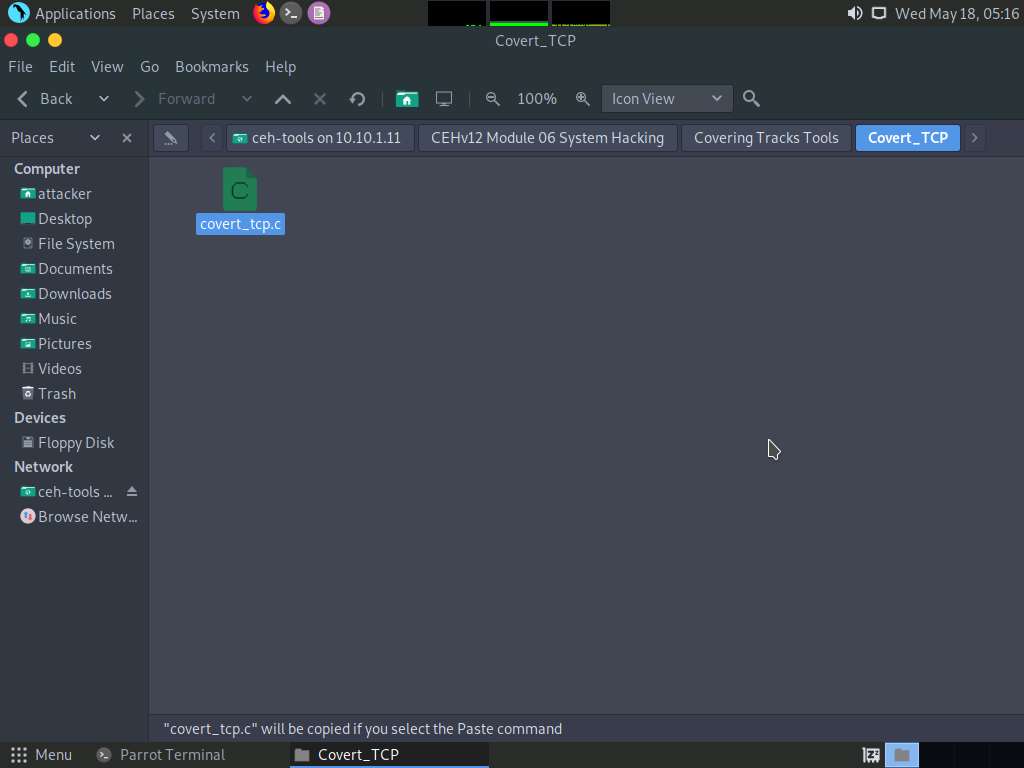The height and width of the screenshot is (768, 1024).
Task: Click the Computer toolbar icon
Action: tap(444, 99)
